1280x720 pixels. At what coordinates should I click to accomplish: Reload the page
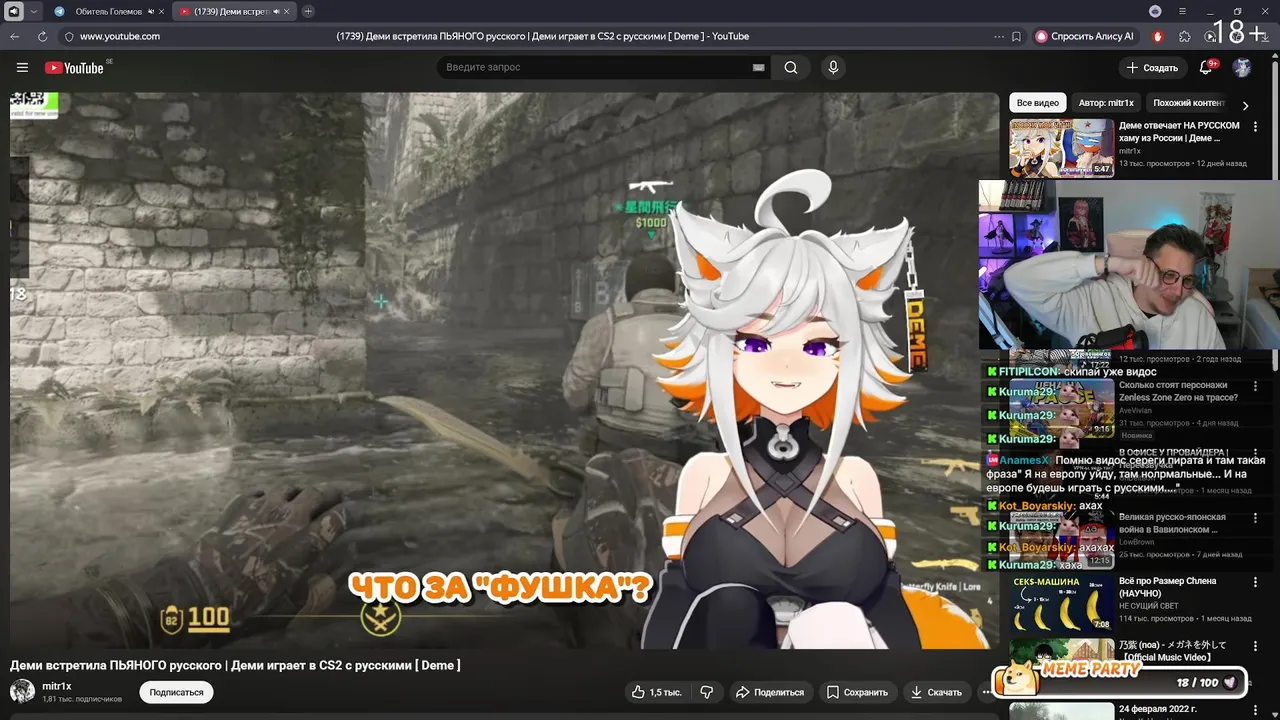(x=42, y=36)
